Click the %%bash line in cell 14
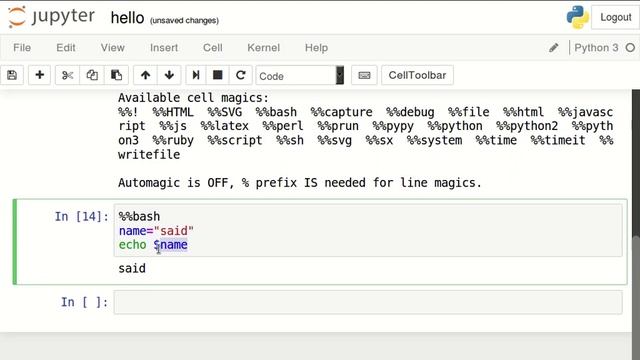 (139, 216)
